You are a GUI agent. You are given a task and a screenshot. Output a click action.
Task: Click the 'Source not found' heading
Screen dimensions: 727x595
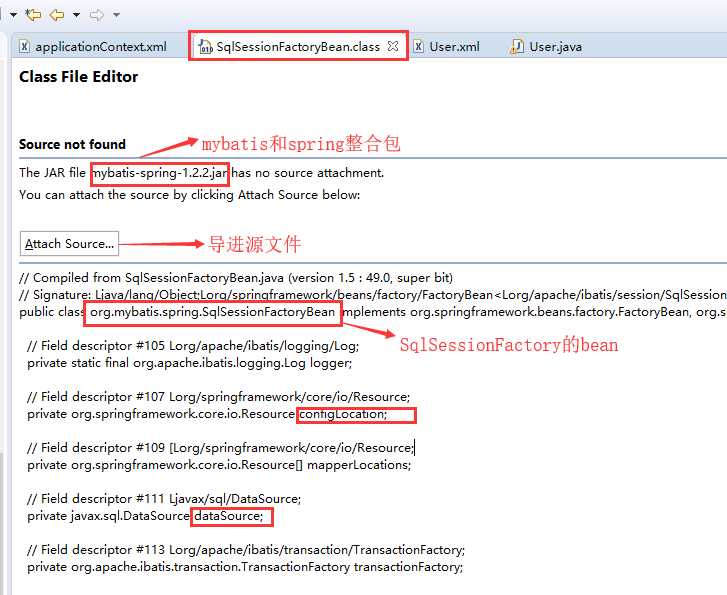[72, 144]
